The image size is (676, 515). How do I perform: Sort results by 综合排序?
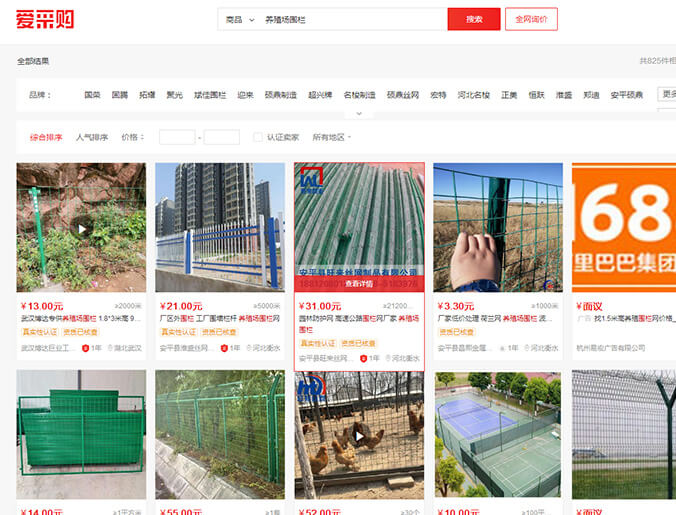46,137
